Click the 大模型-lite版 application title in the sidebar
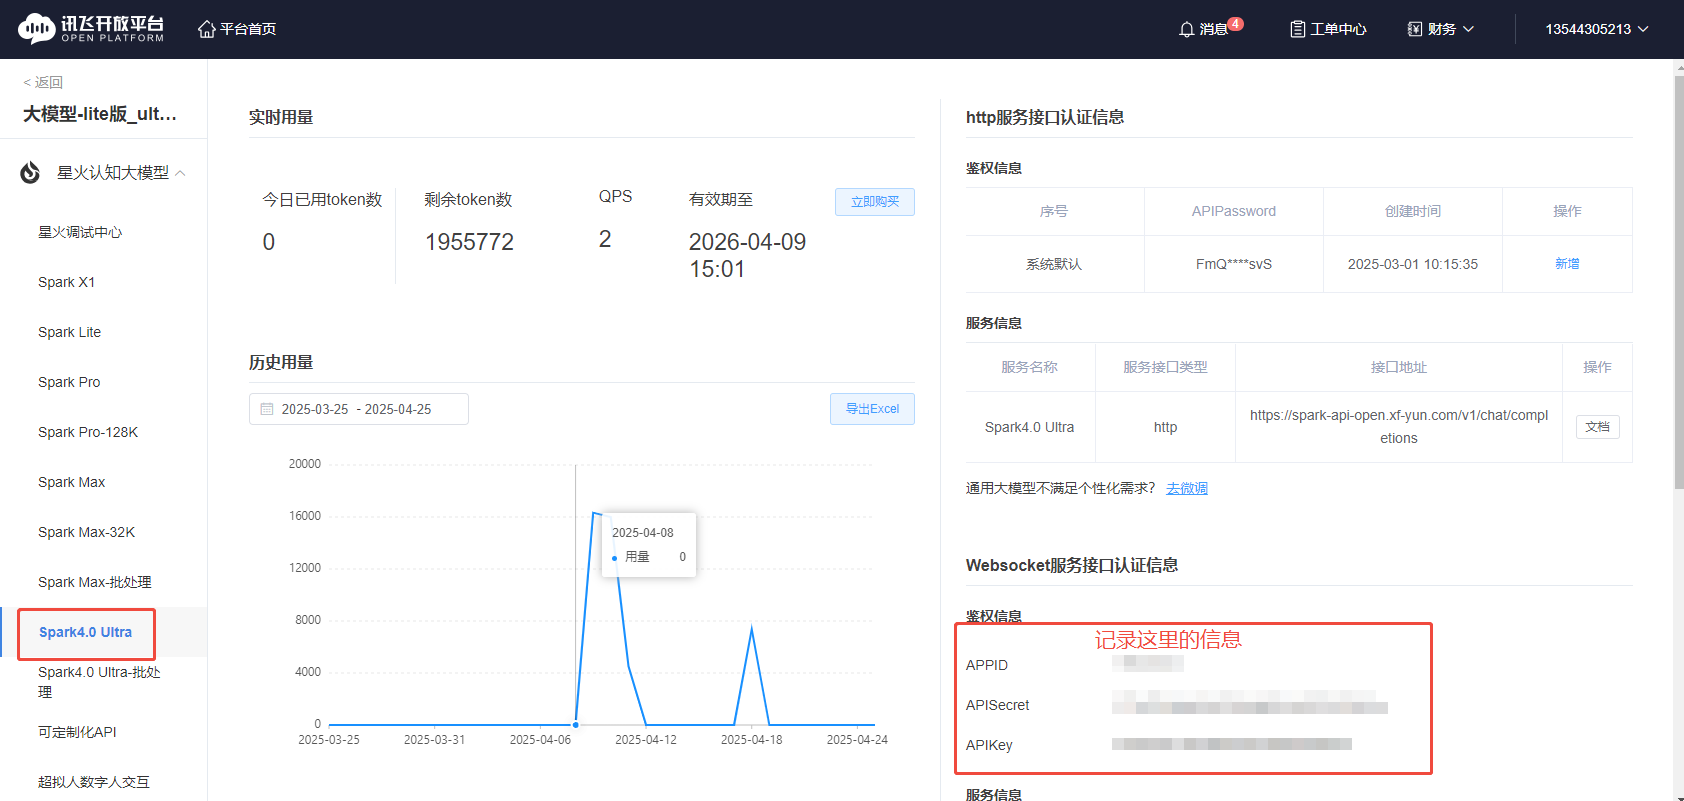 [100, 114]
